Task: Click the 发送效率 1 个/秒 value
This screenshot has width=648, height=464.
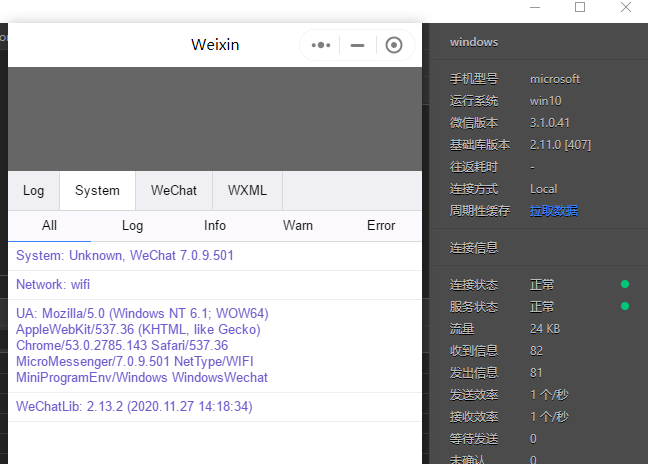Action: [x=549, y=395]
